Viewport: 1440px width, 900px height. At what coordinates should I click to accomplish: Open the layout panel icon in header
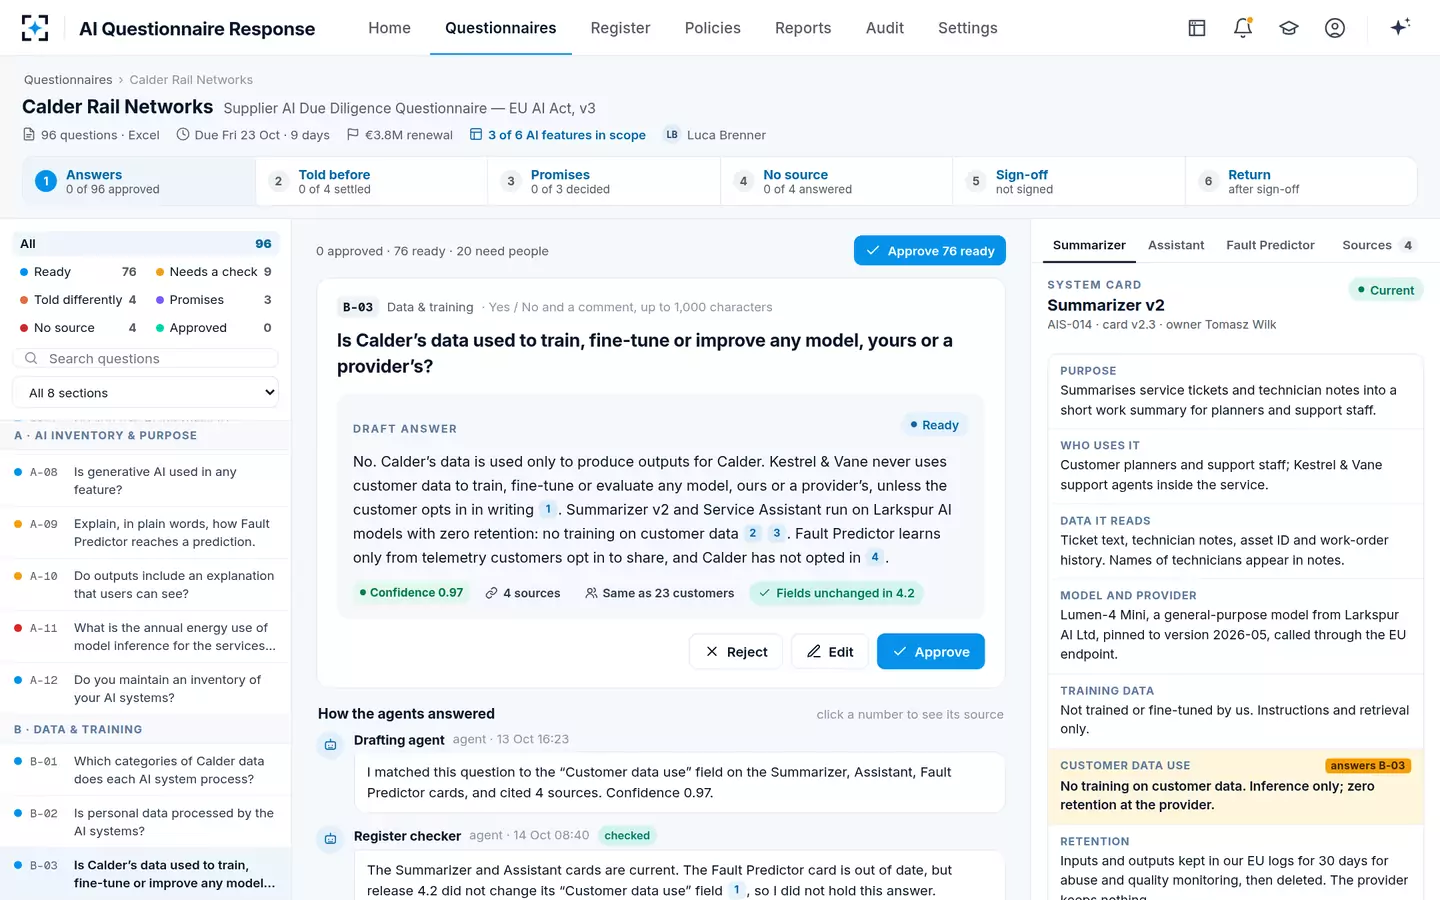1197,28
